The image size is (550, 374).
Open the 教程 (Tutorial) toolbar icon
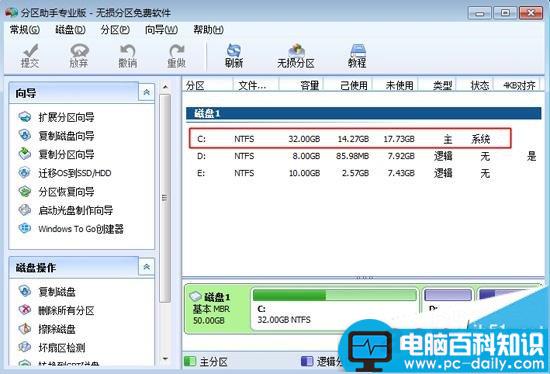(357, 56)
